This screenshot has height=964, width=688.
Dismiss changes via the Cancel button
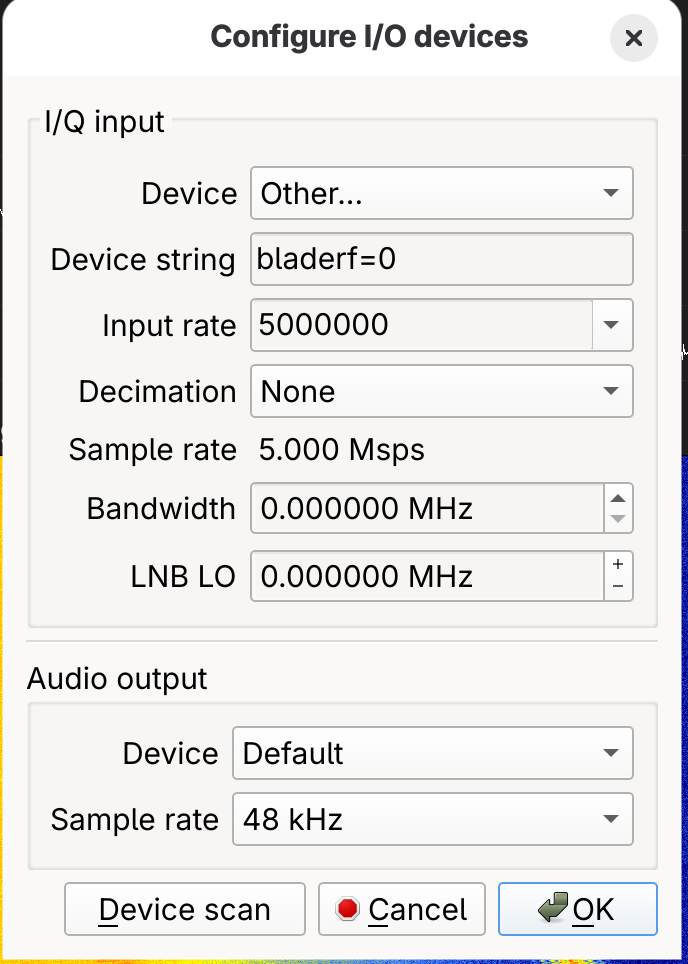[x=401, y=909]
